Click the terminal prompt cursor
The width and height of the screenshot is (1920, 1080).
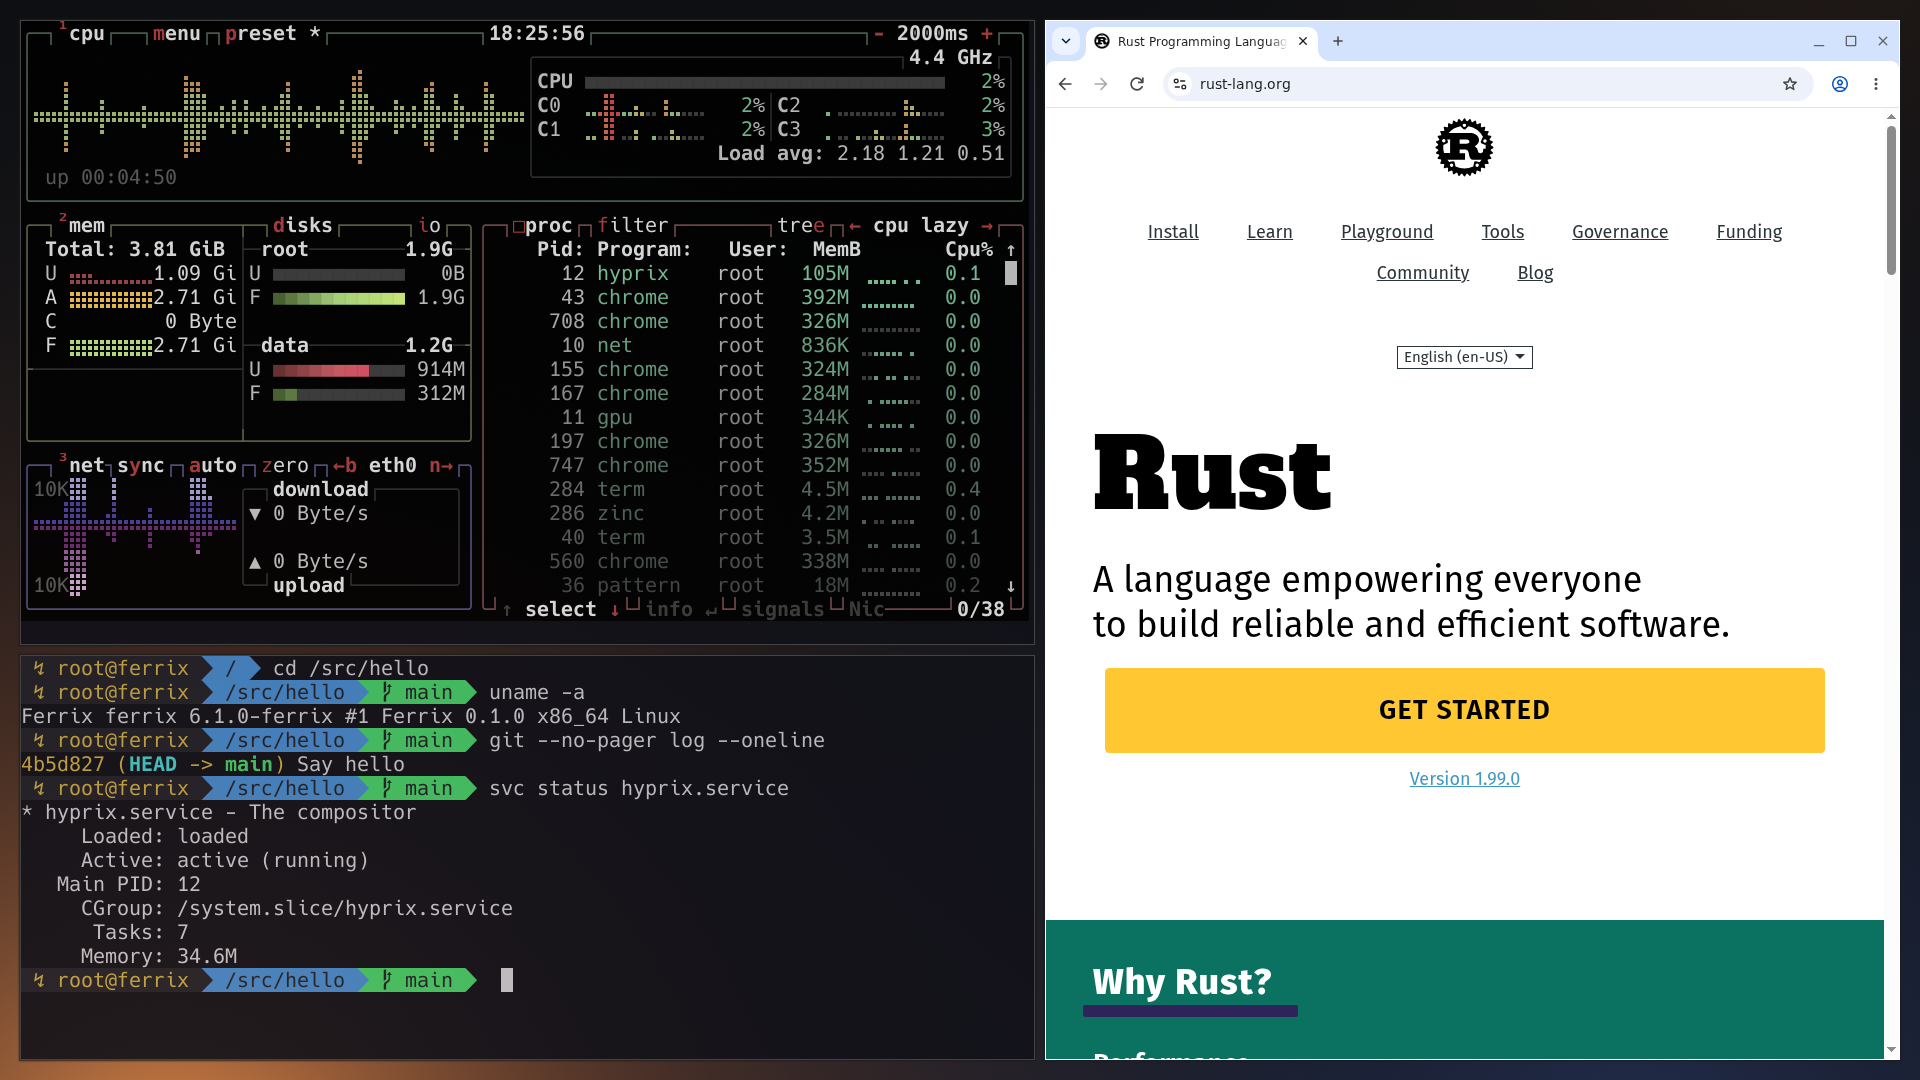tap(507, 981)
